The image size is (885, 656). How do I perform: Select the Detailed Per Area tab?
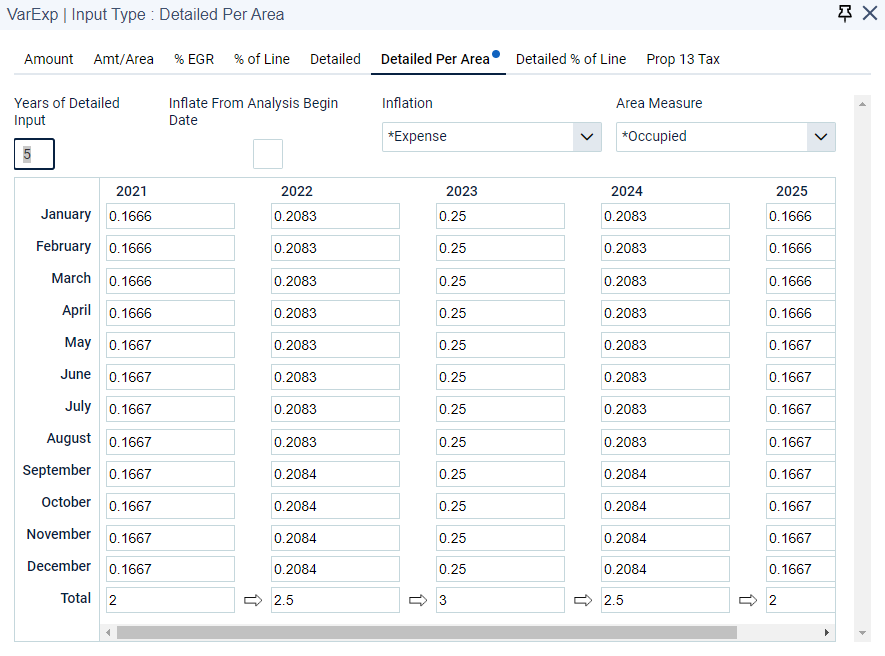pyautogui.click(x=435, y=59)
